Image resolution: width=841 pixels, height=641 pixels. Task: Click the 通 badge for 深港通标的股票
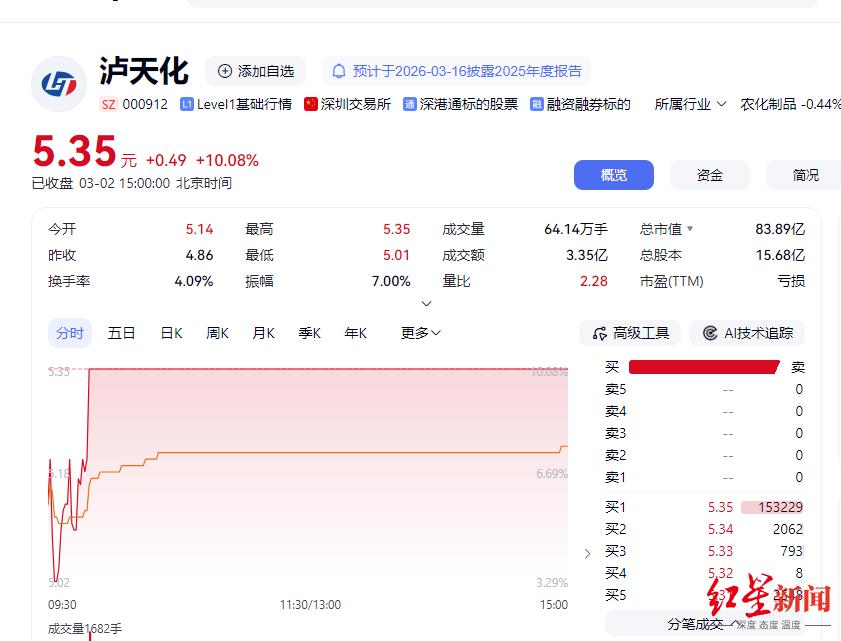(x=410, y=104)
